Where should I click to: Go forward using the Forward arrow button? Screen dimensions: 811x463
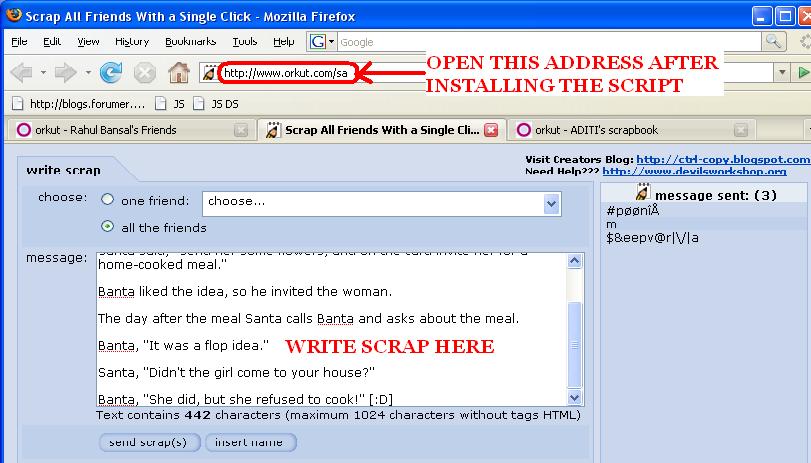click(65, 72)
